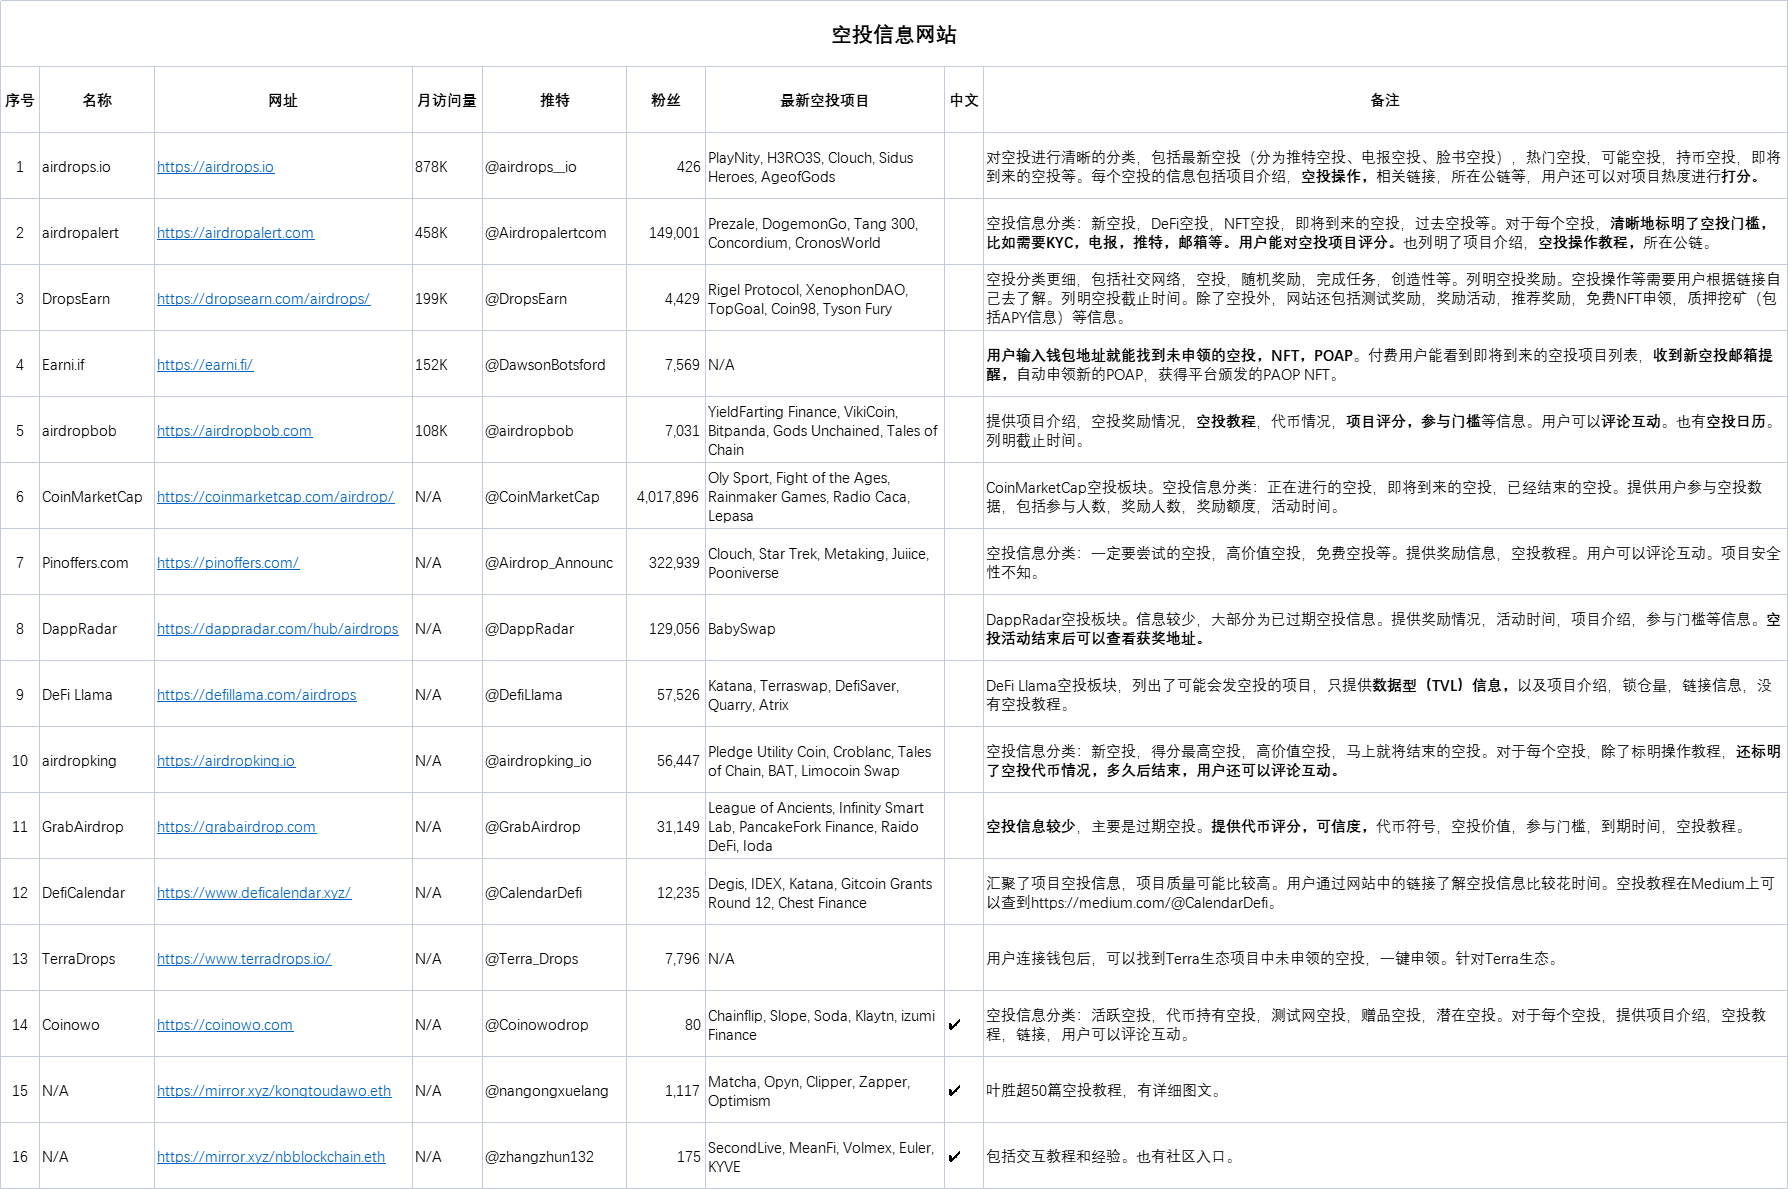1788x1189 pixels.
Task: Select the followers cell 4,017,896
Action: (x=668, y=497)
